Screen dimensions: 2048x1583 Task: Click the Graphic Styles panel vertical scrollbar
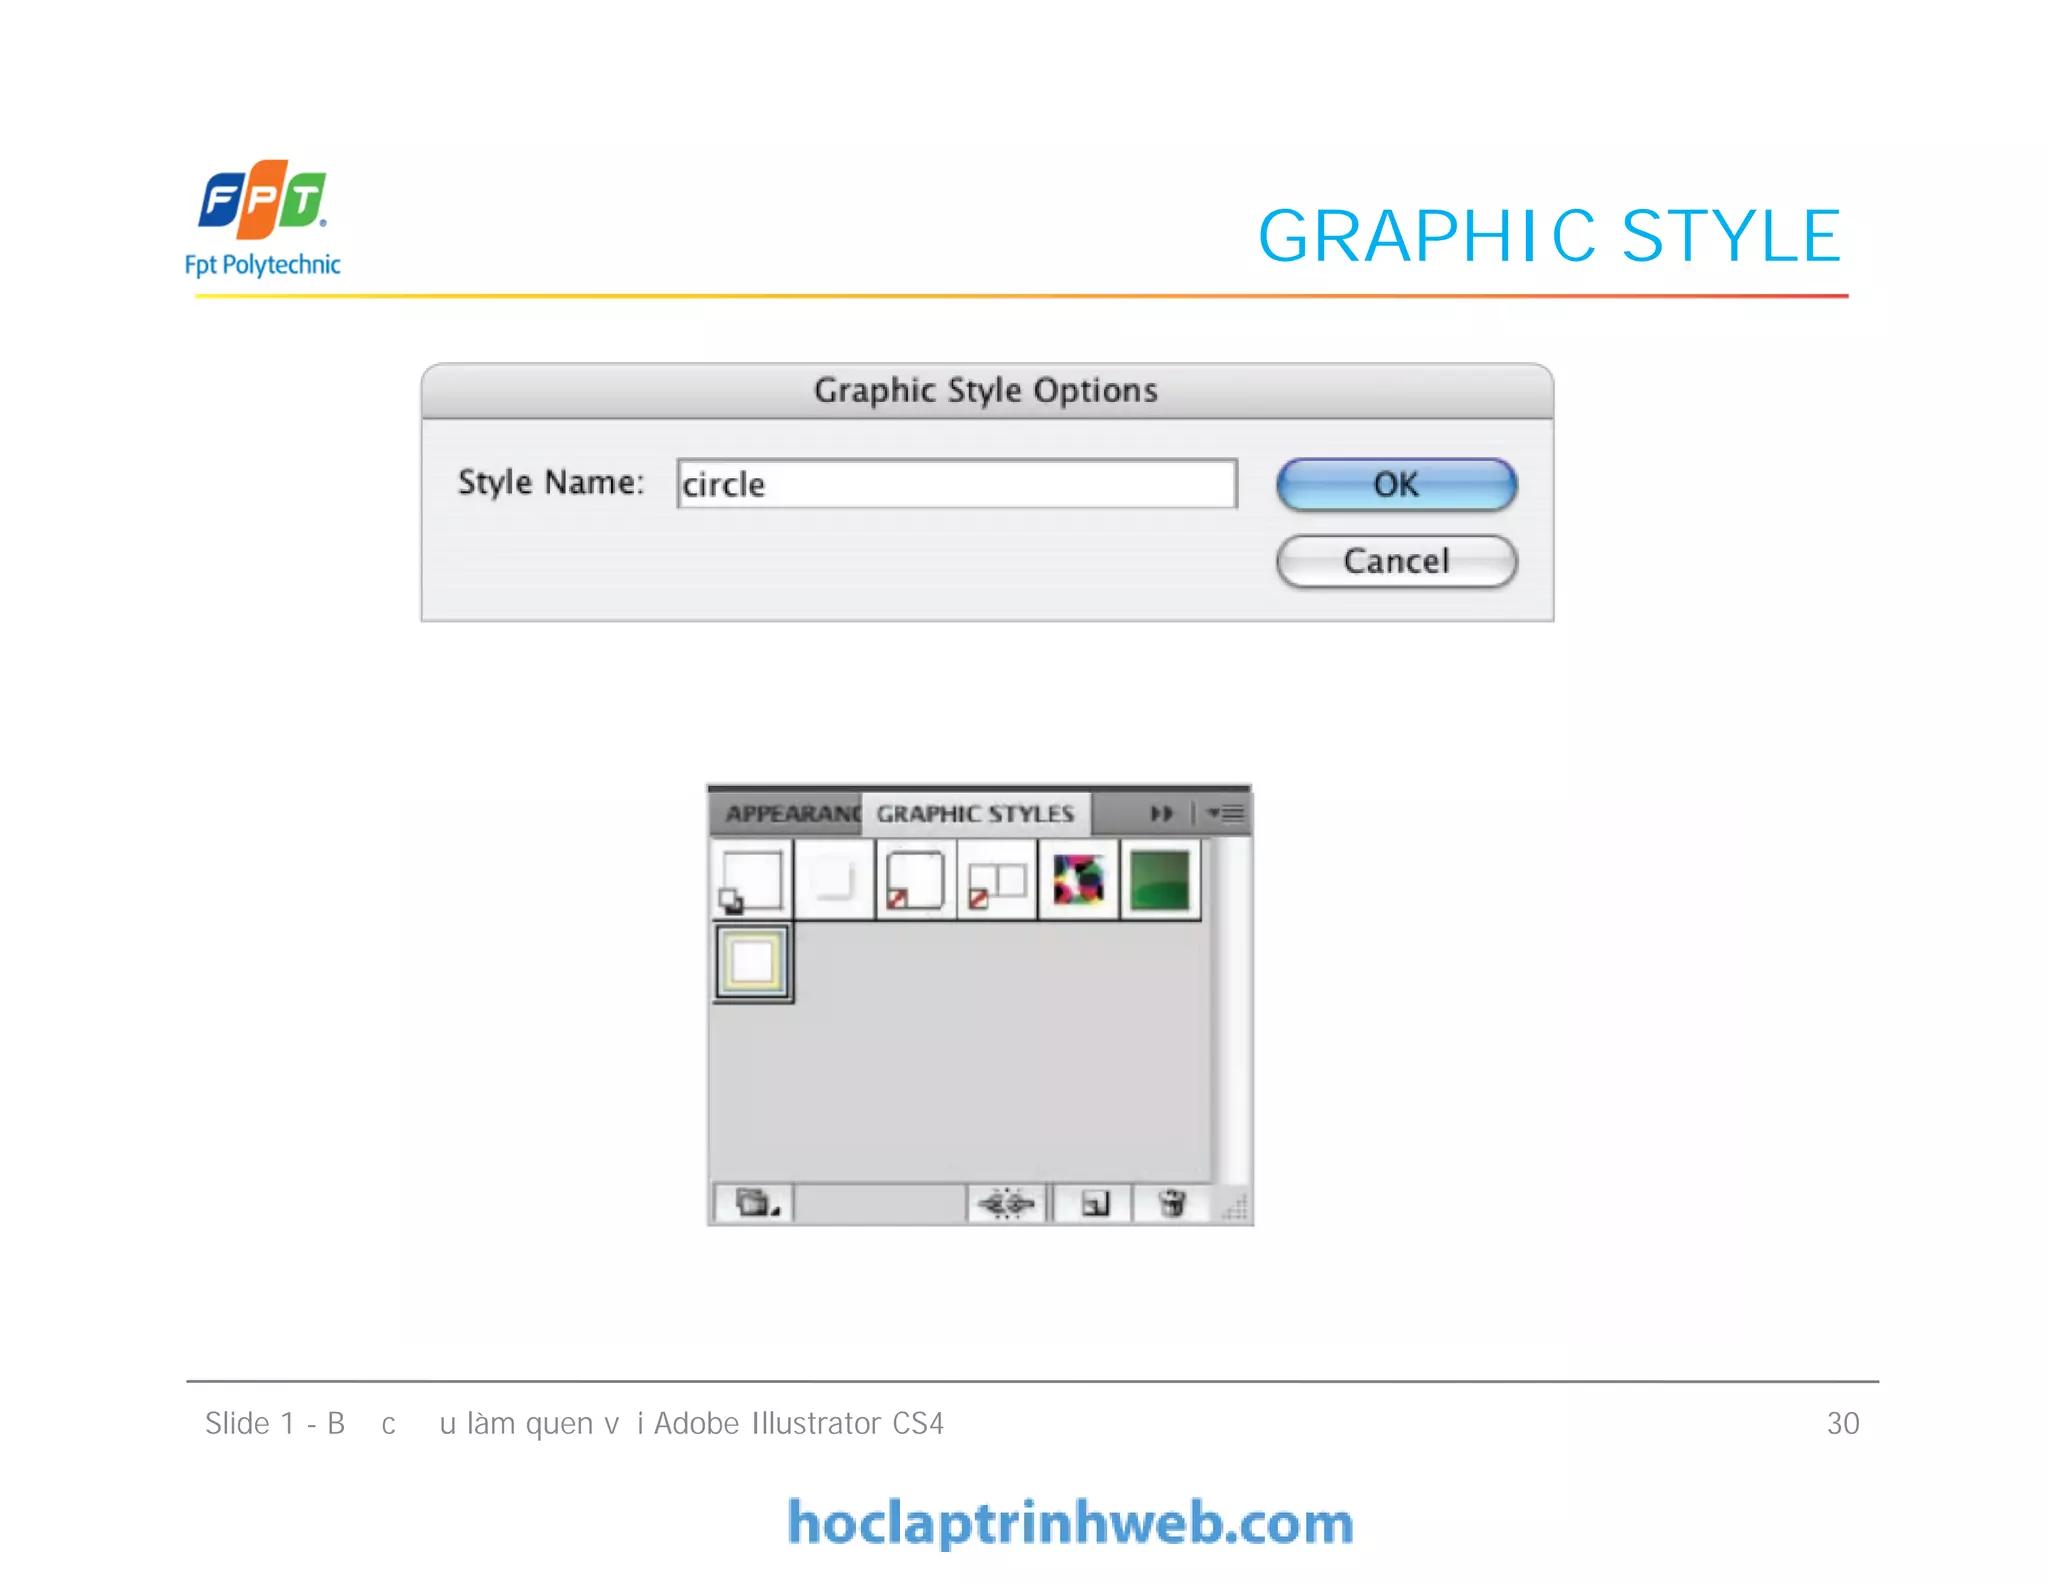pyautogui.click(x=1233, y=1010)
